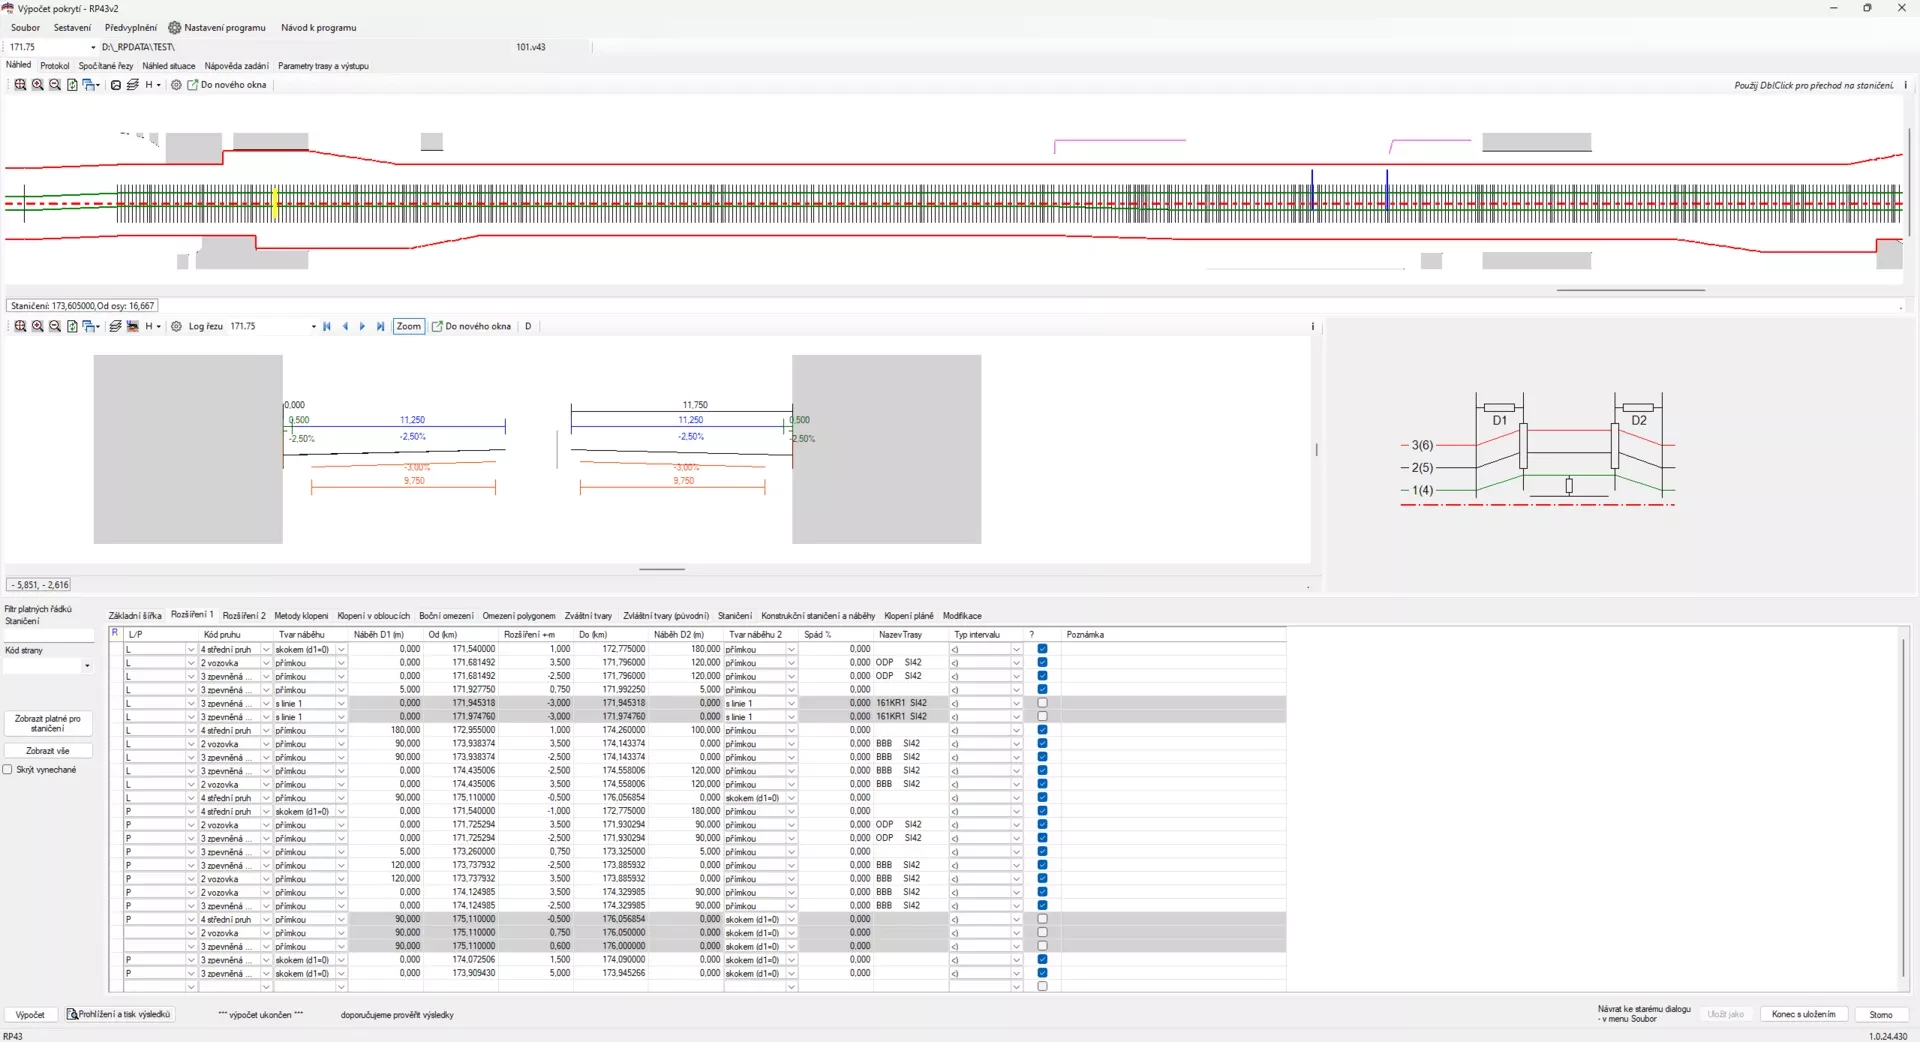Switch to Rozšíření 2 tab
The image size is (1920, 1042).
244,616
